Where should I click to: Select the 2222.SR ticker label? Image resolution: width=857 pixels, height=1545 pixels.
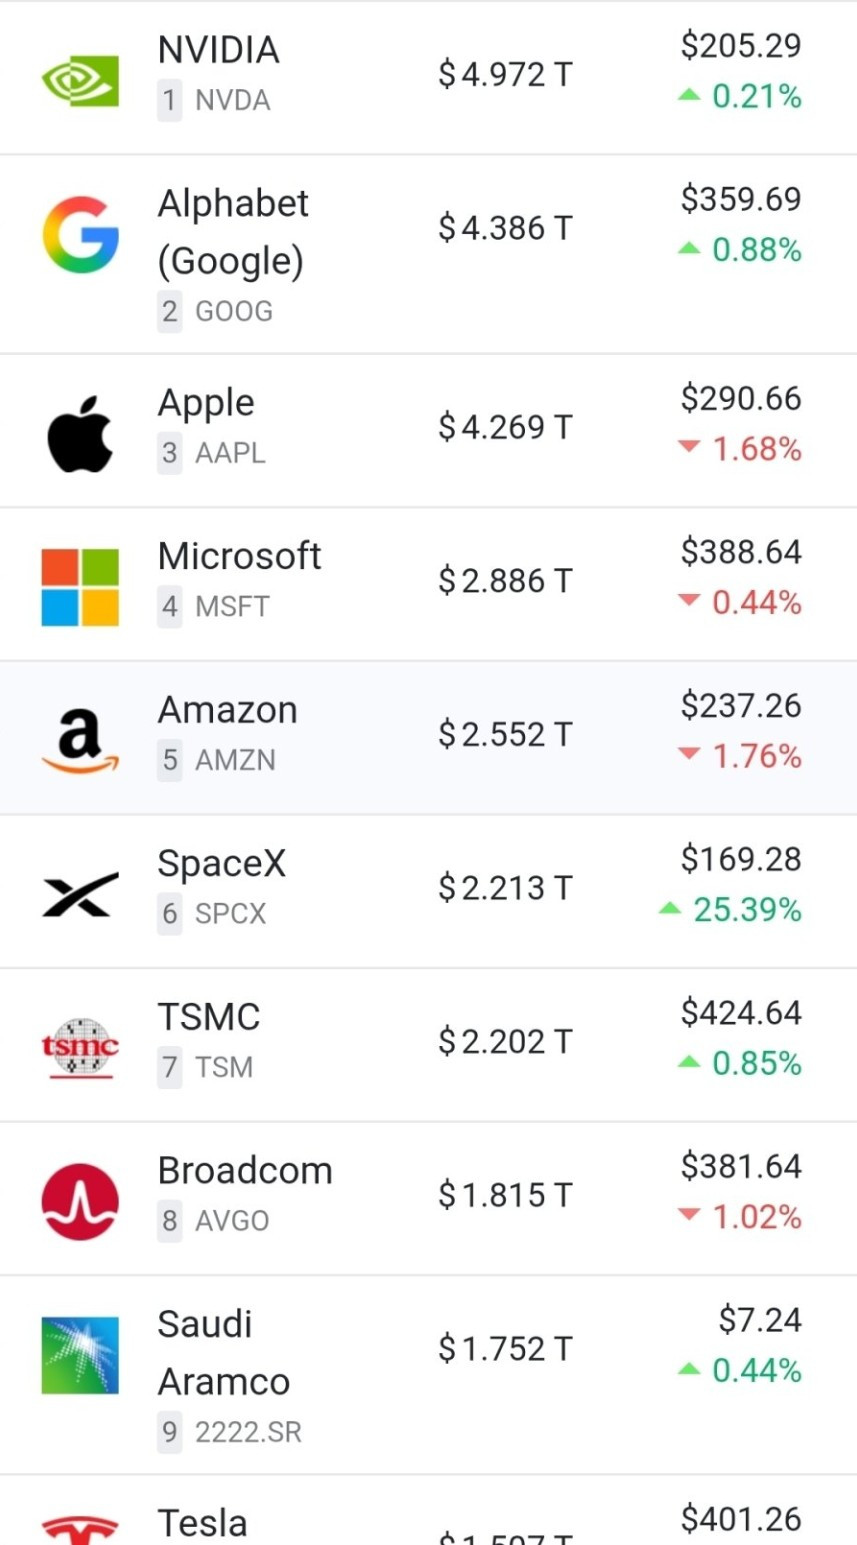(248, 1432)
